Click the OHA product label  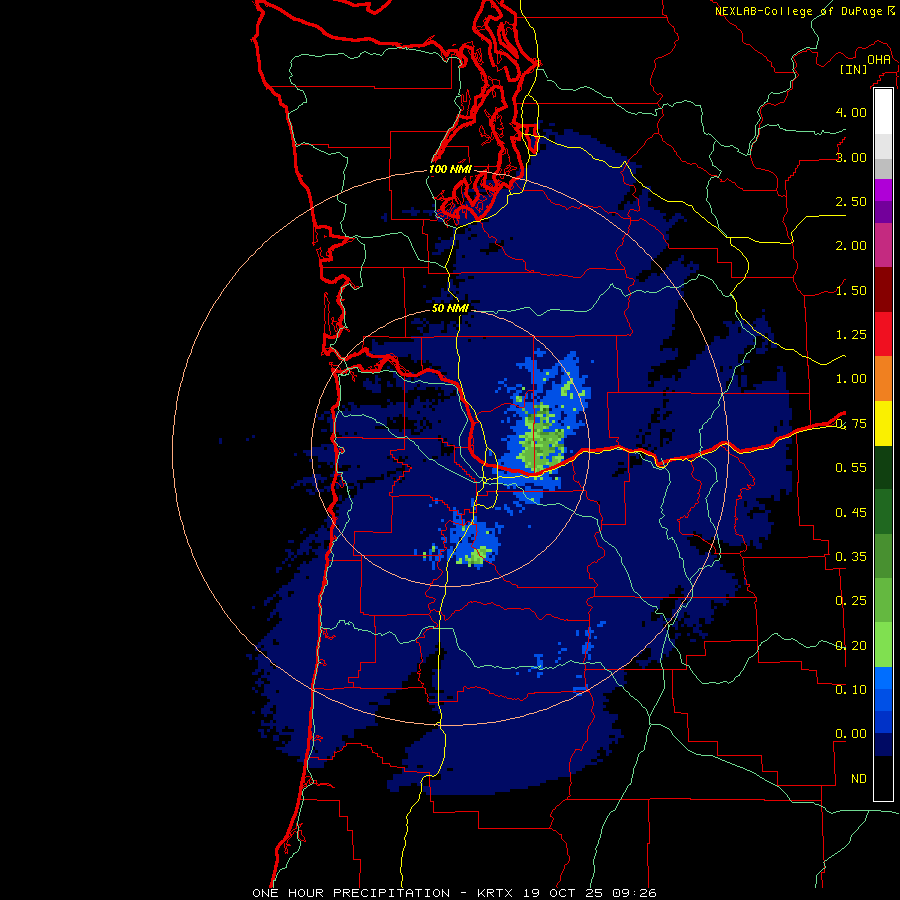pyautogui.click(x=879, y=59)
